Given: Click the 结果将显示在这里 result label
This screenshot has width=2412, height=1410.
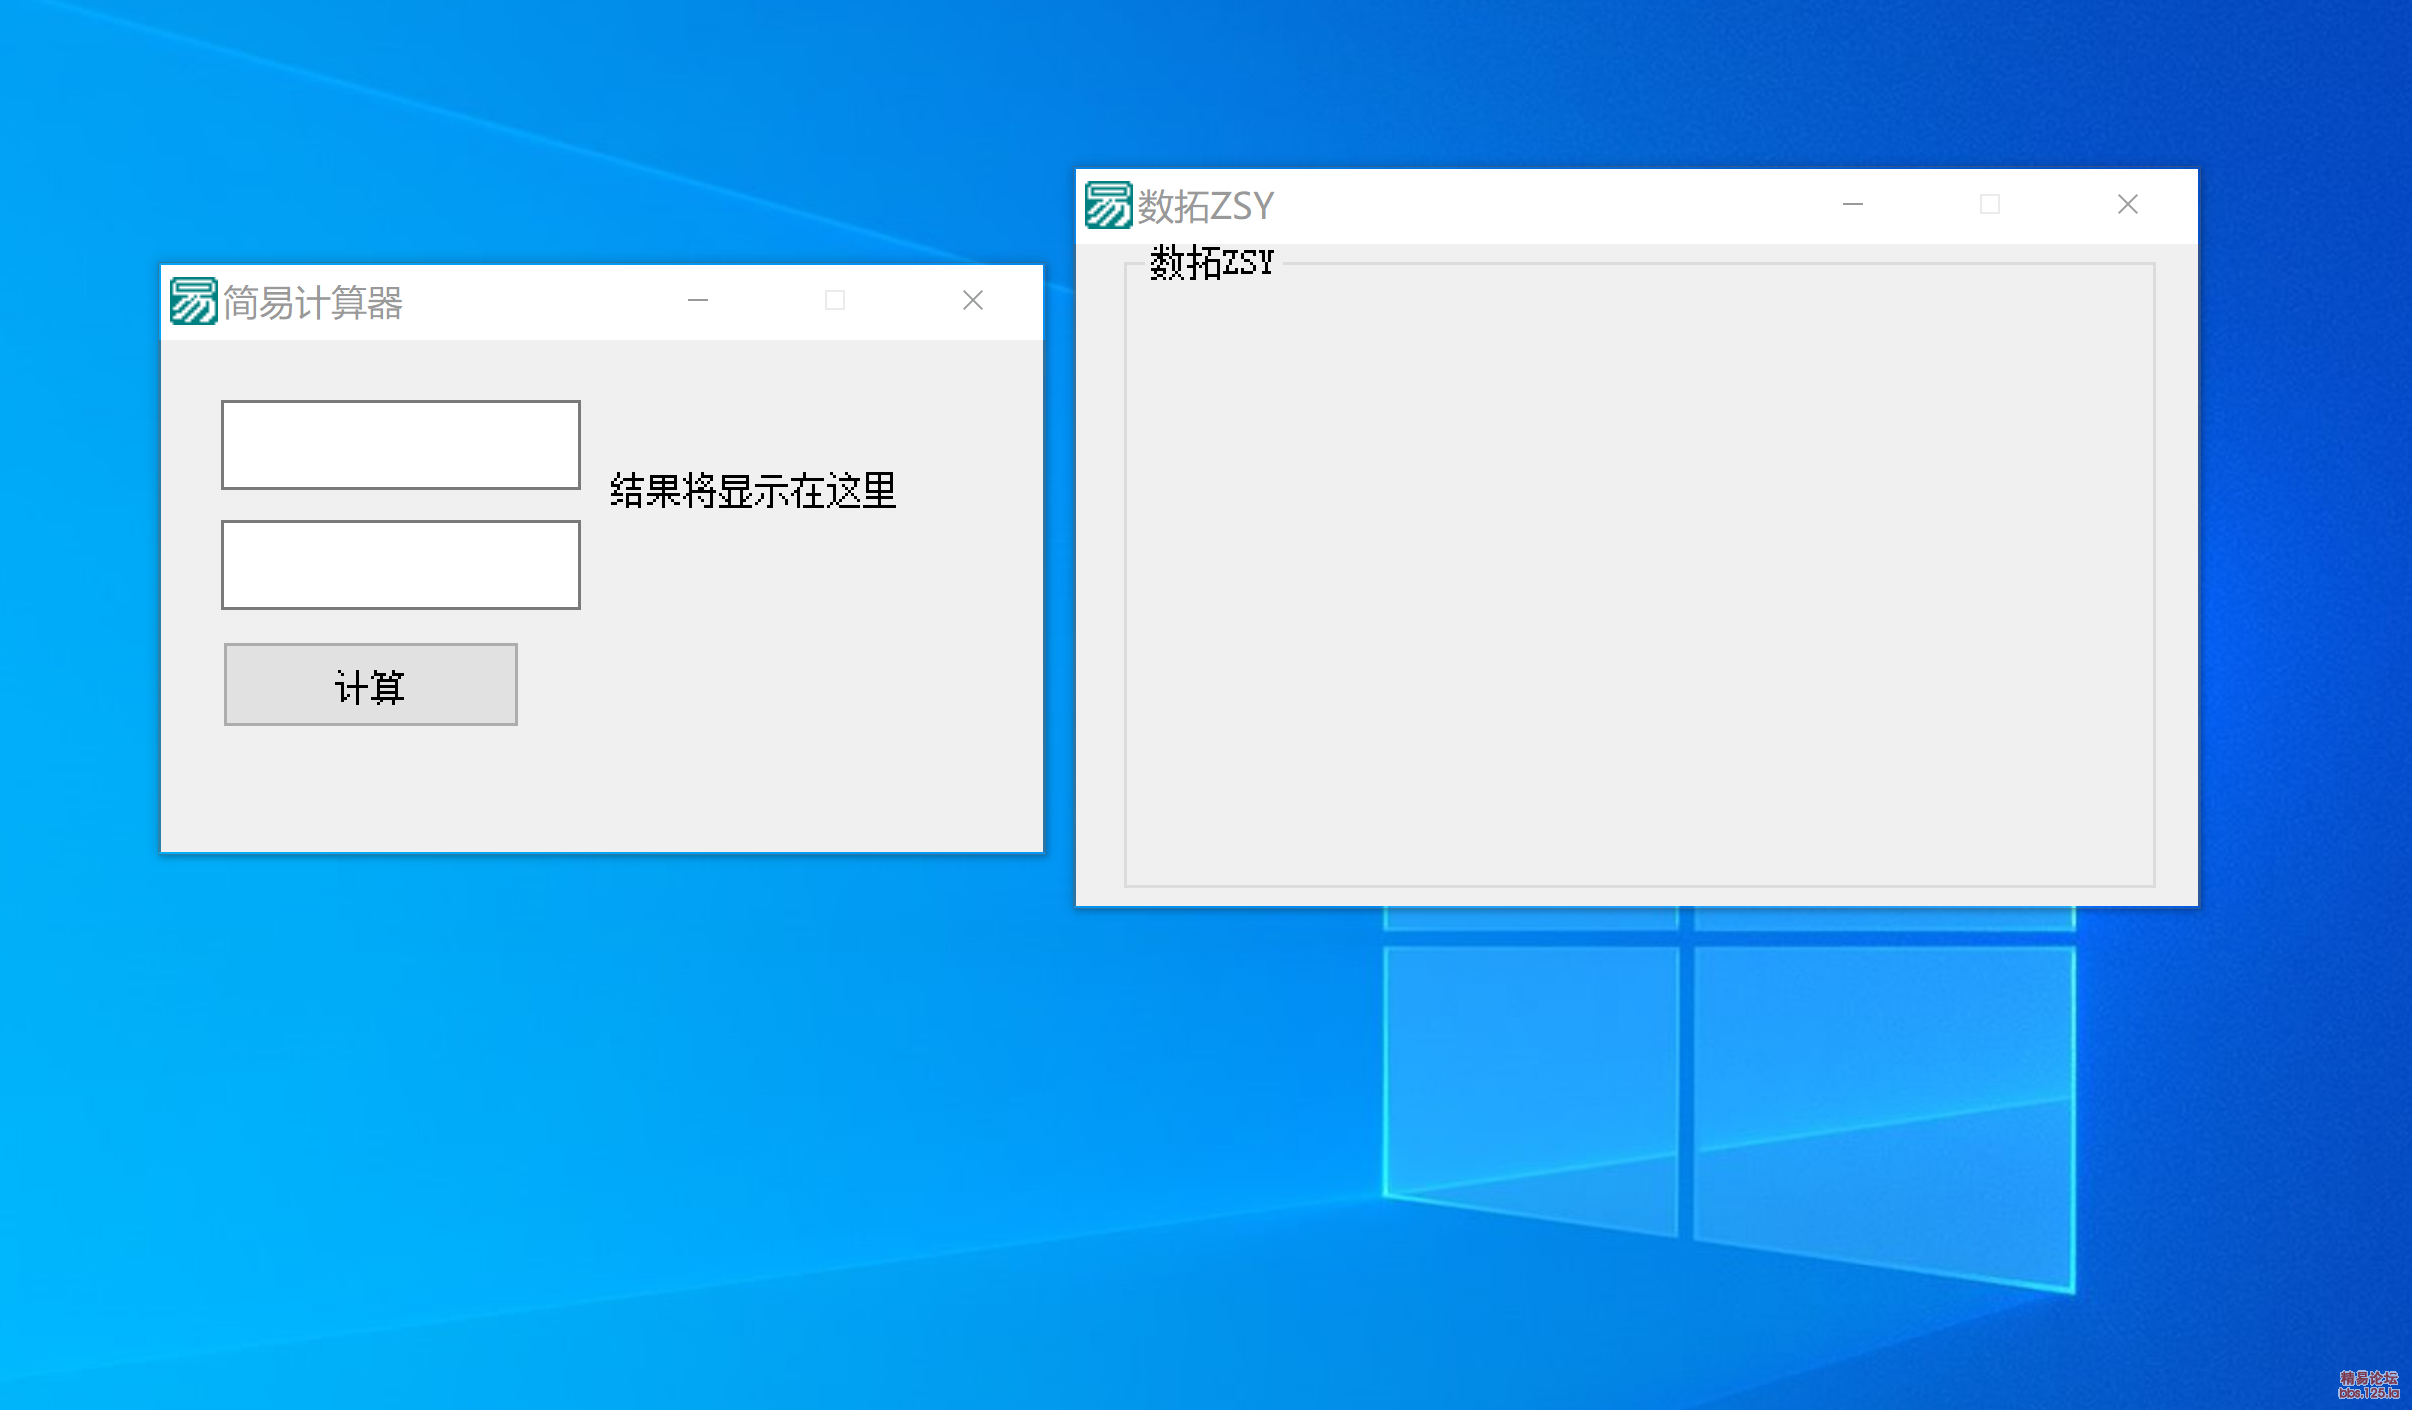Looking at the screenshot, I should point(753,491).
